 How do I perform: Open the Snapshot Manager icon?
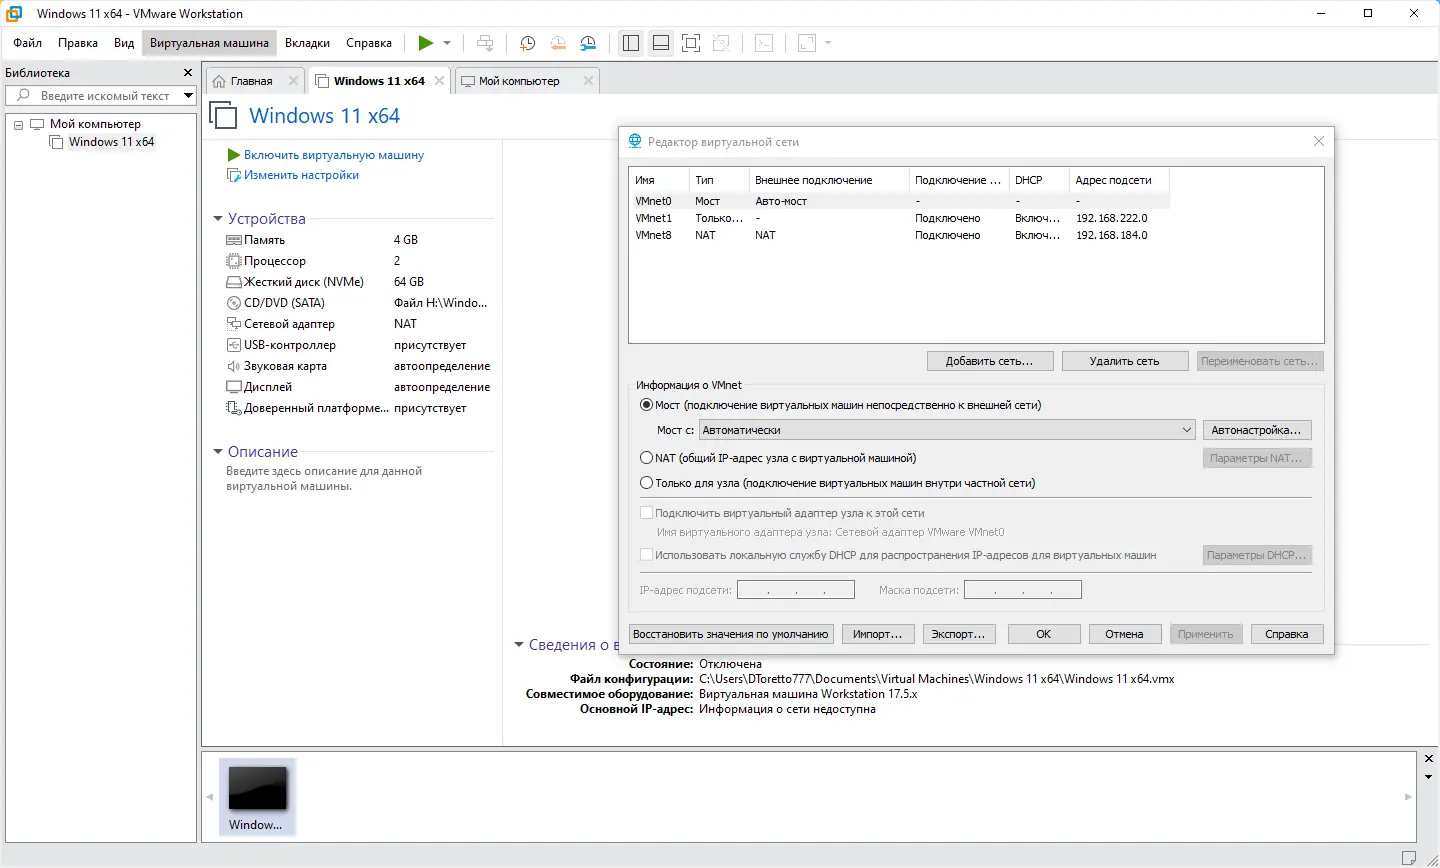click(588, 42)
